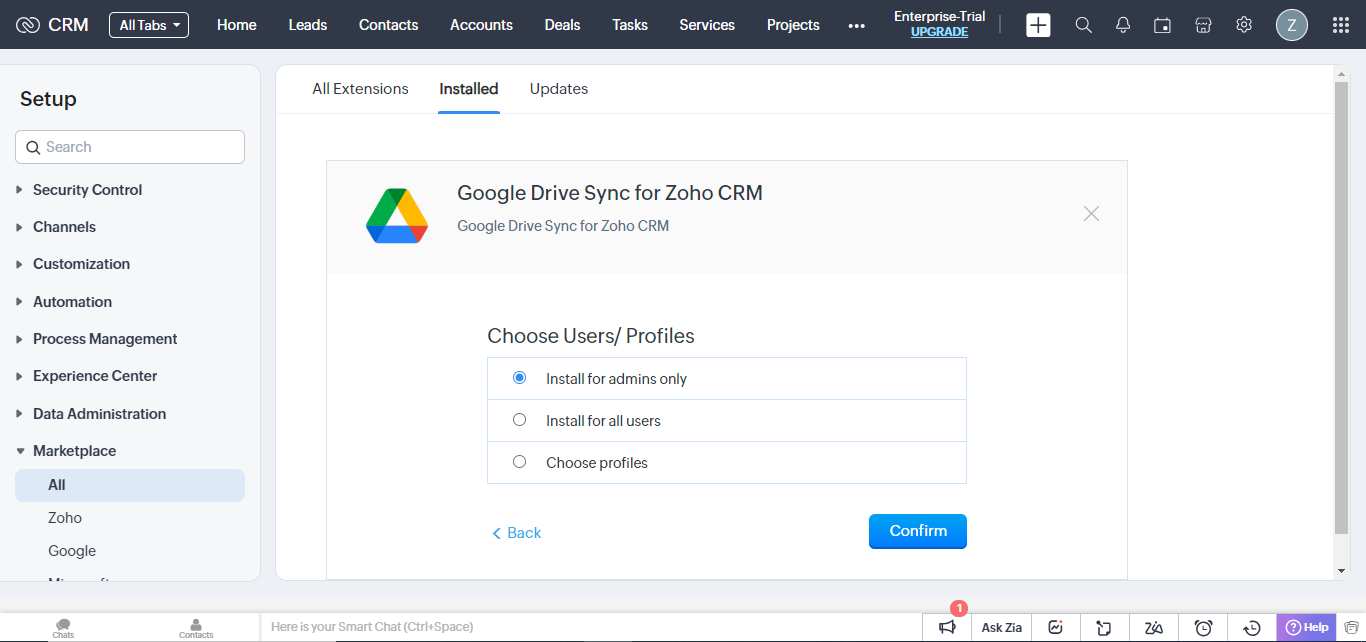Open the Zoho apps grid icon
1366x642 pixels.
1340,25
